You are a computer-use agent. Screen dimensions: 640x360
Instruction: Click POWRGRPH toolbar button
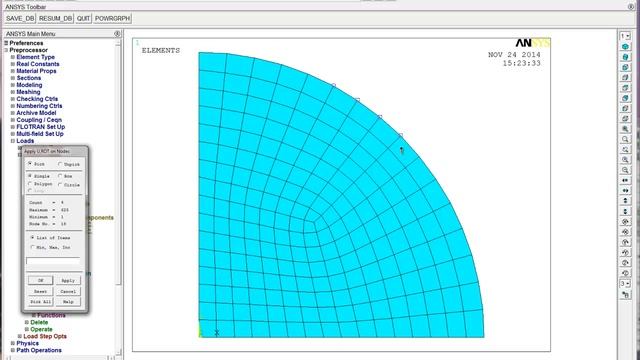(112, 18)
